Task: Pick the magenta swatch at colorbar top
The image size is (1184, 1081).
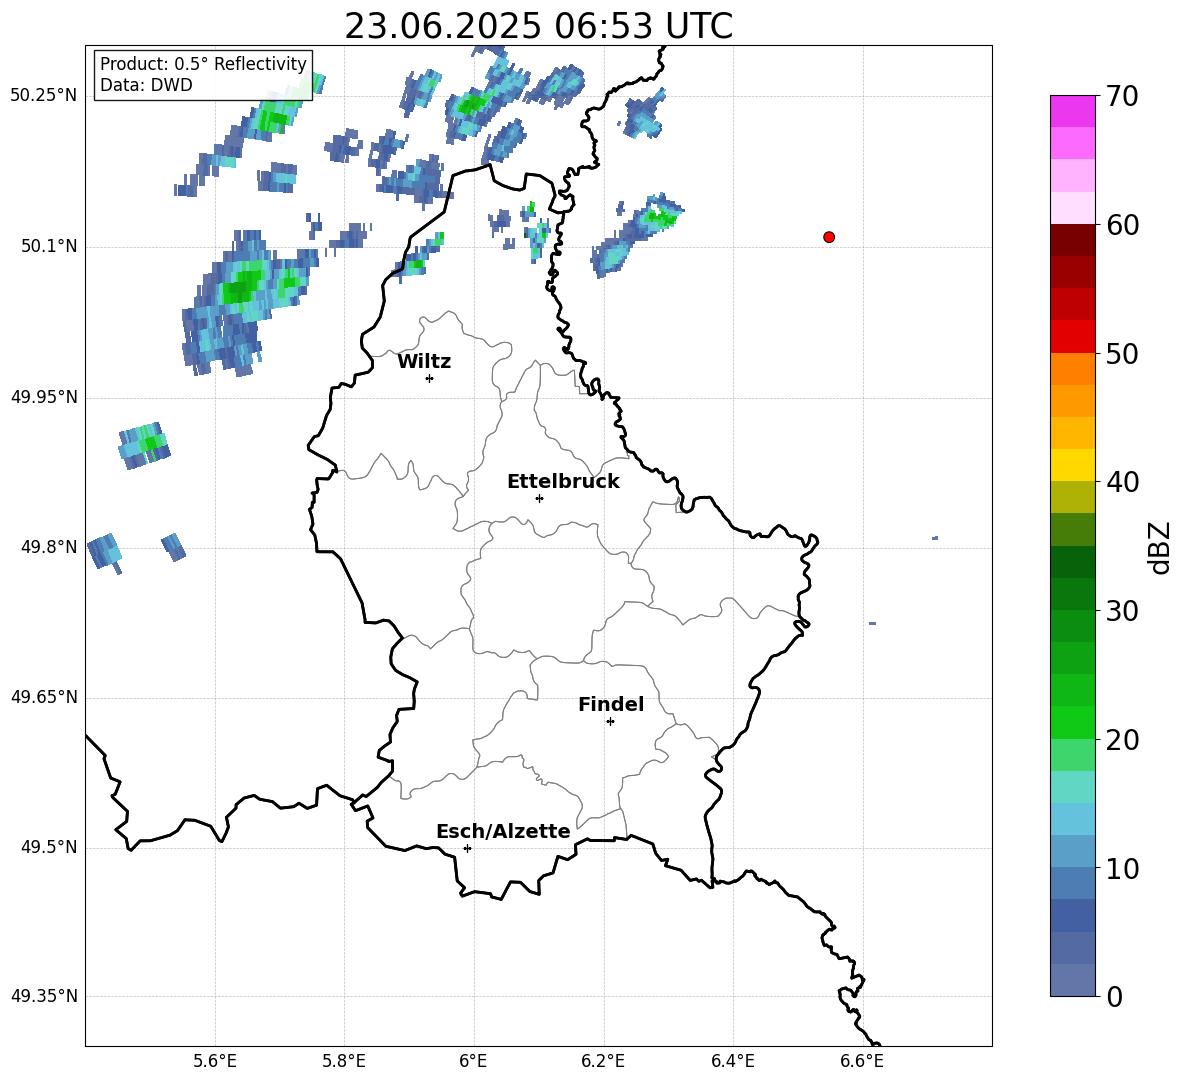Action: click(1073, 111)
